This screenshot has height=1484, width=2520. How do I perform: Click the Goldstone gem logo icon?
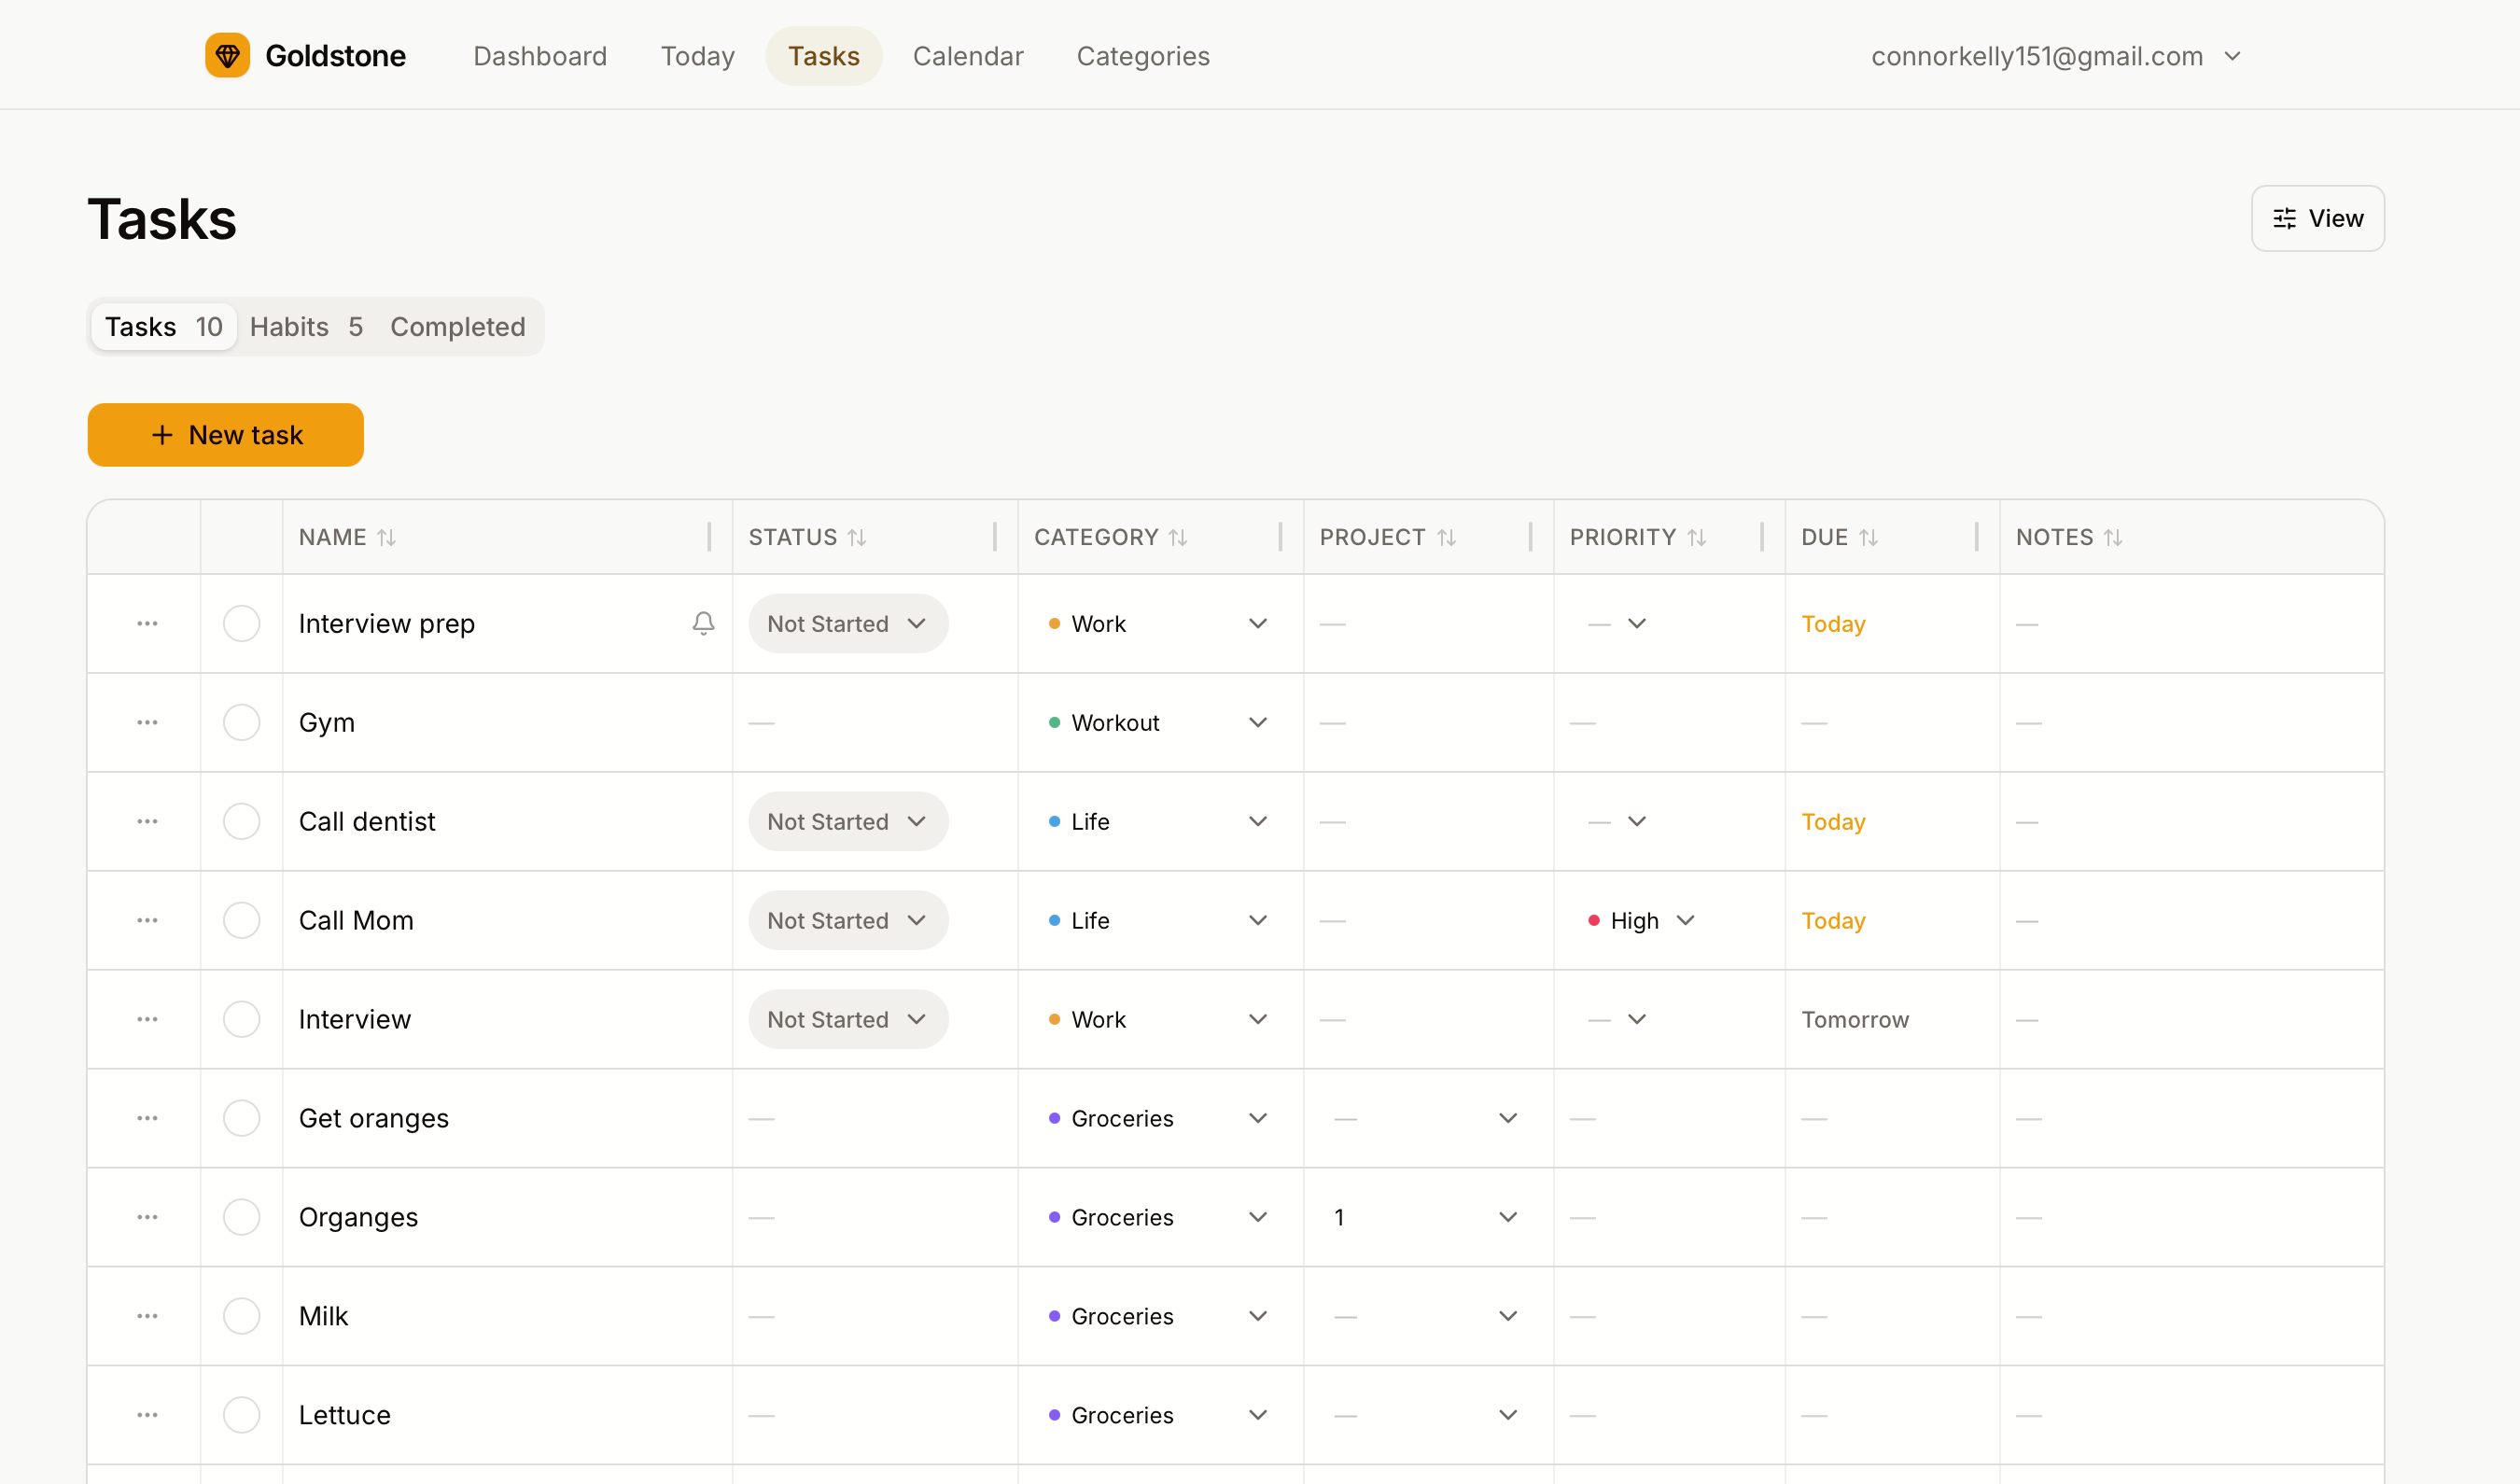tap(227, 55)
